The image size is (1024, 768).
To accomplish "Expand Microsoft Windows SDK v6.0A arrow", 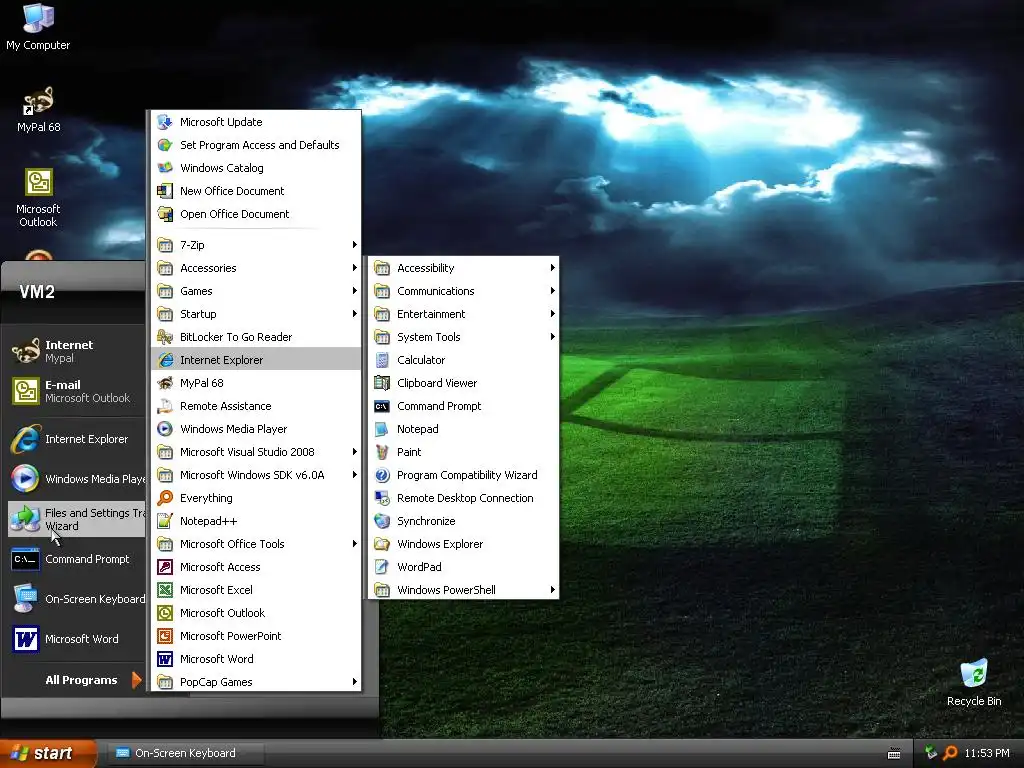I will 355,475.
